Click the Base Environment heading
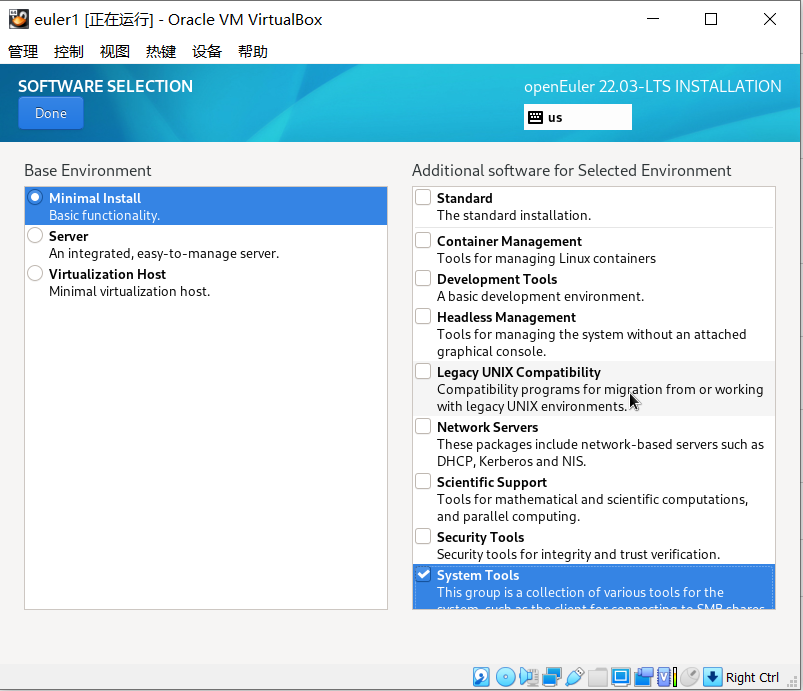 pos(88,170)
